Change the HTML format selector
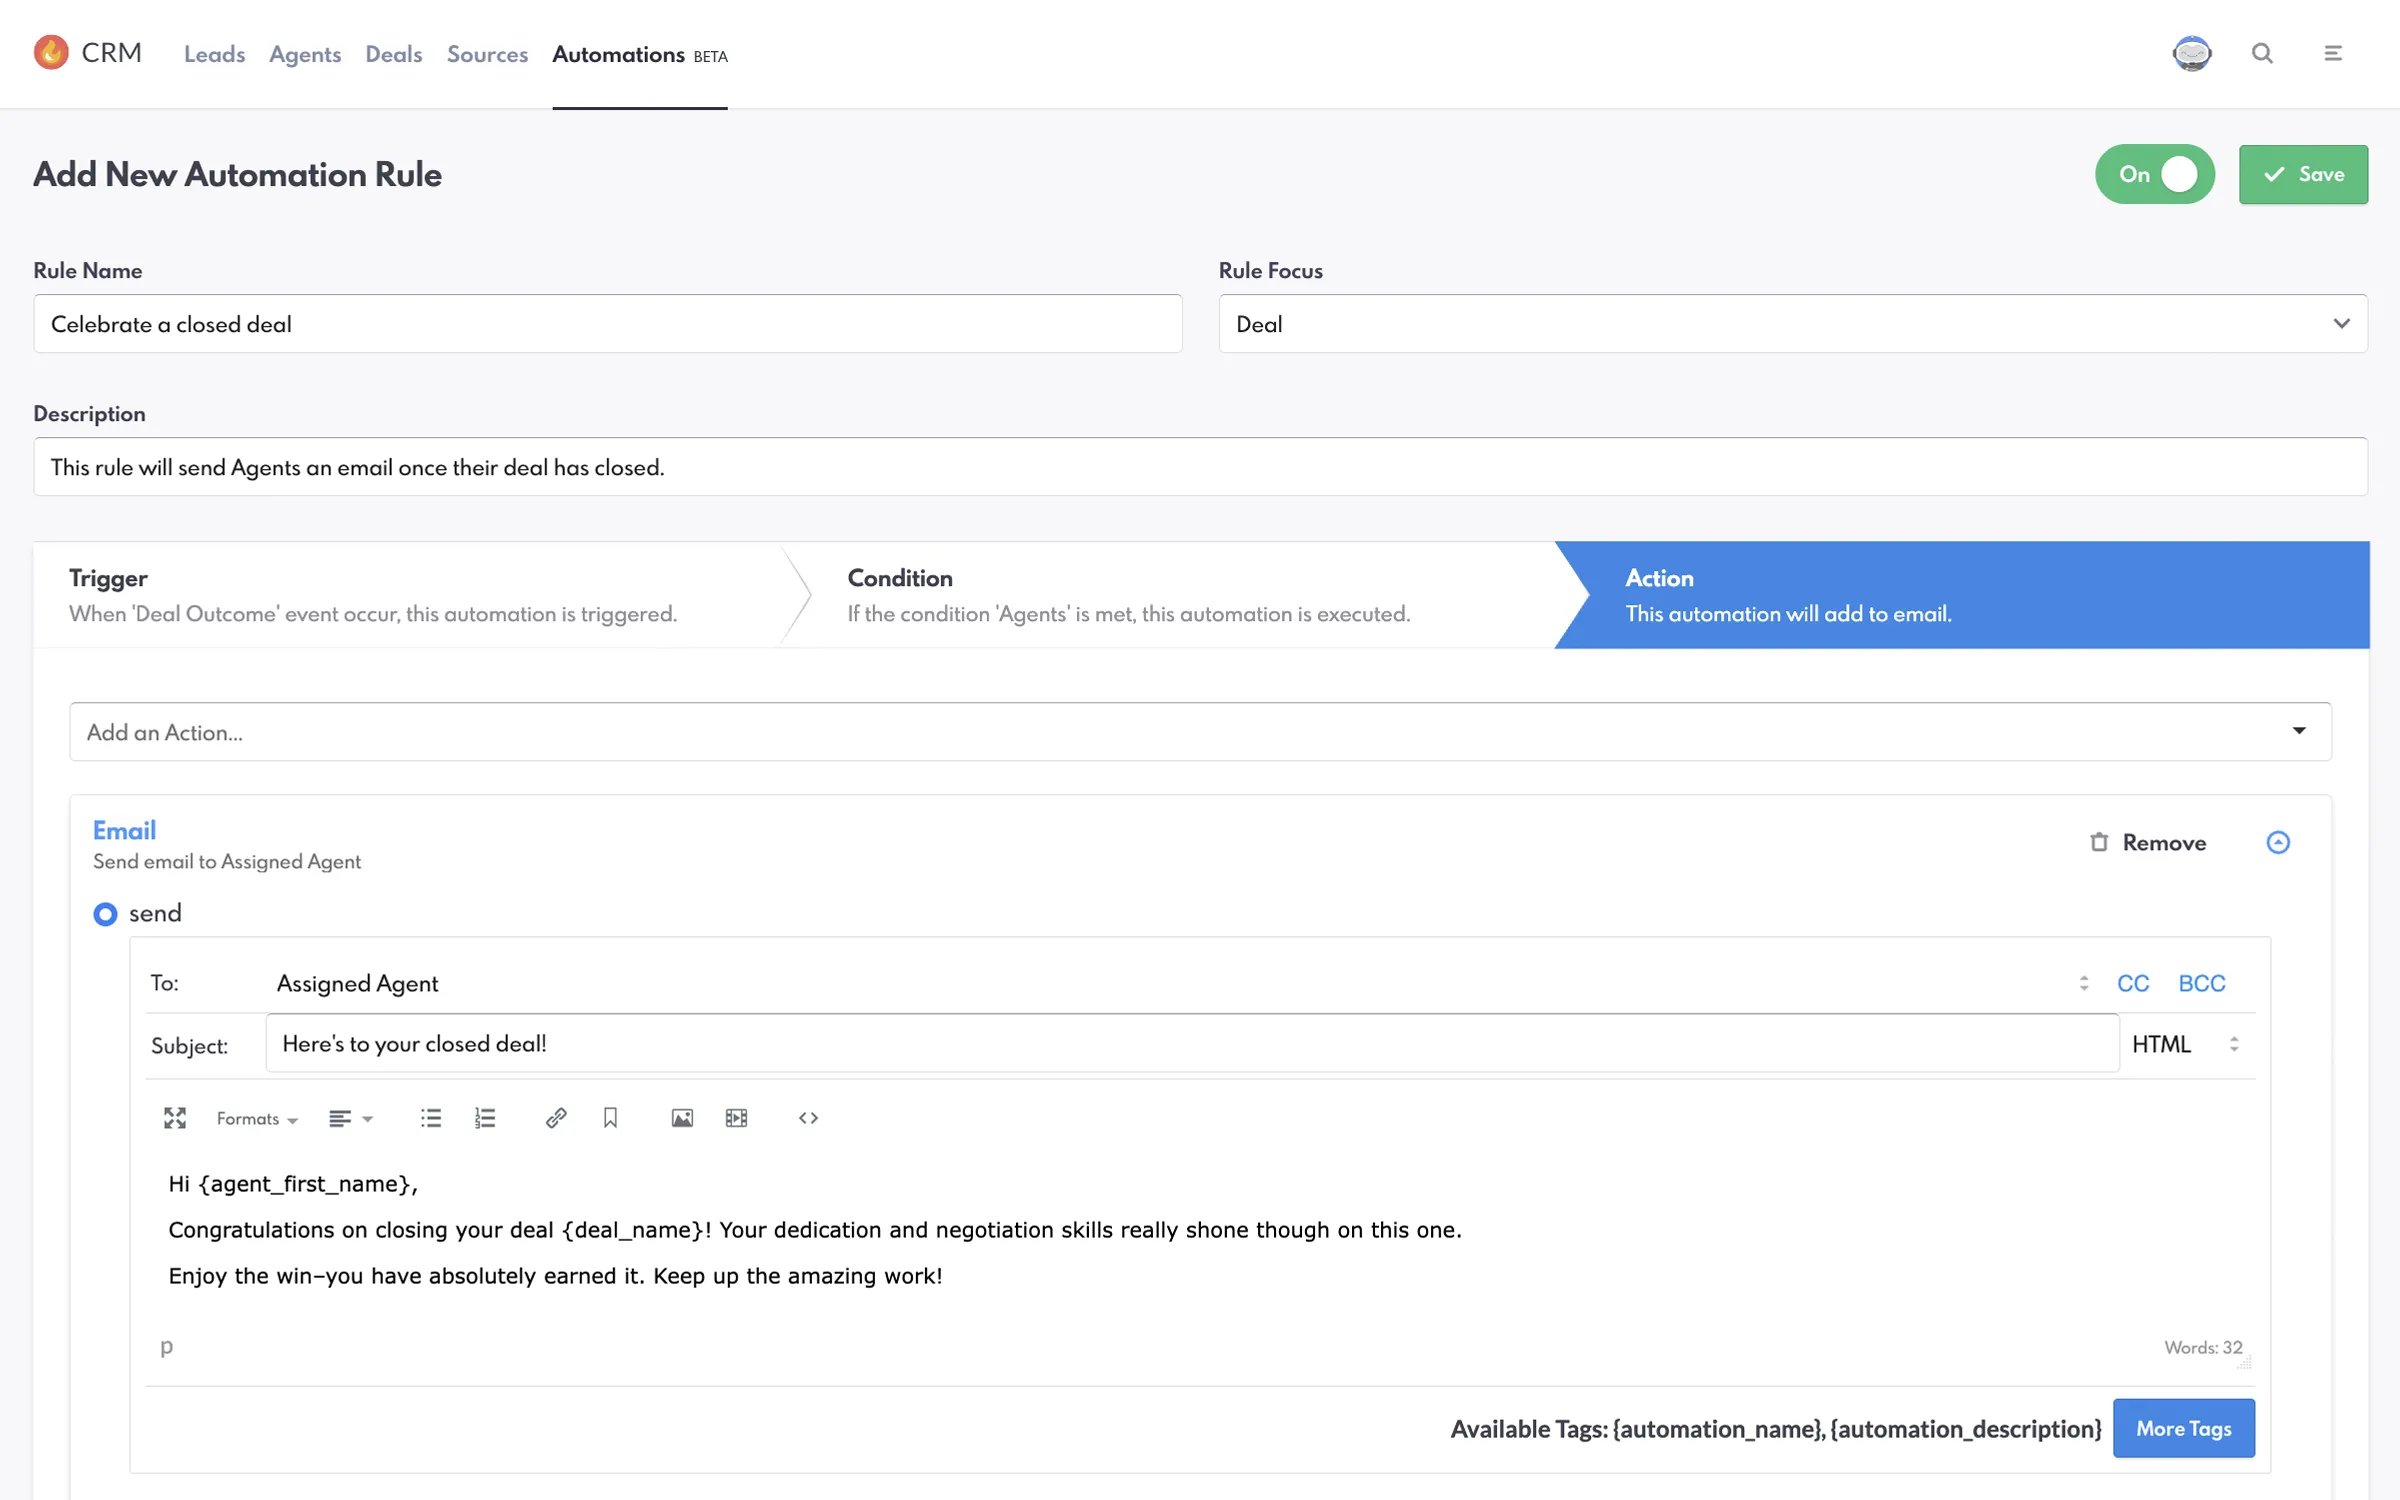The image size is (2400, 1500). point(2186,1044)
